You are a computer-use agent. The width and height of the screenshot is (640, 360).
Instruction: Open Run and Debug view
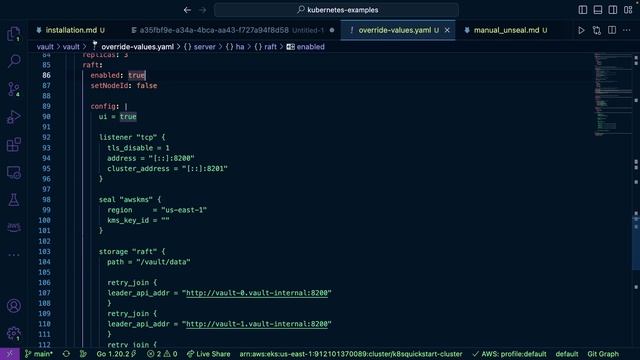click(x=14, y=117)
